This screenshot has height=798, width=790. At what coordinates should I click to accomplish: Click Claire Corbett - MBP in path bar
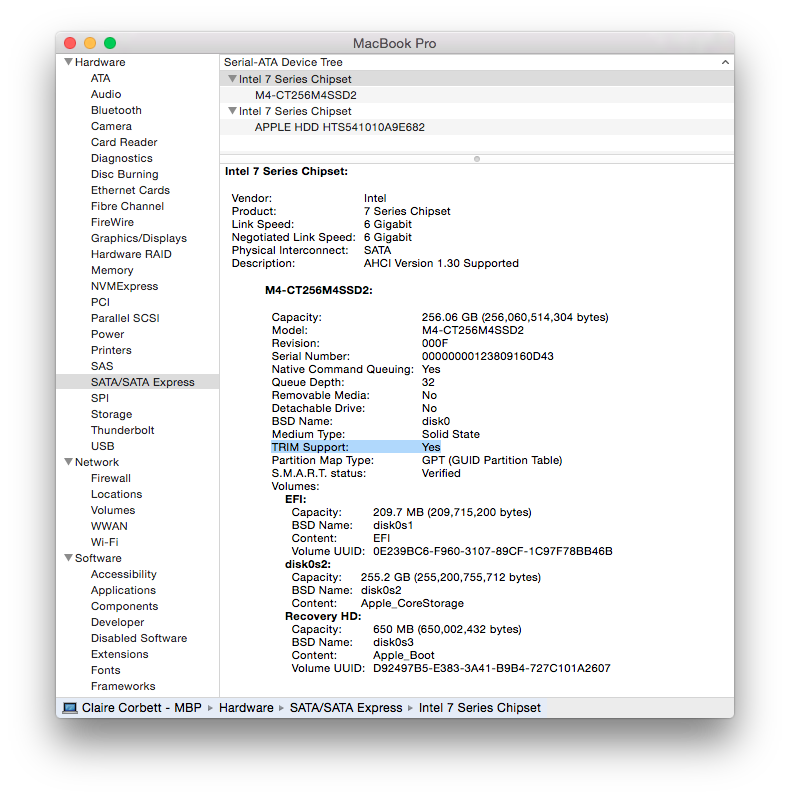pos(142,707)
